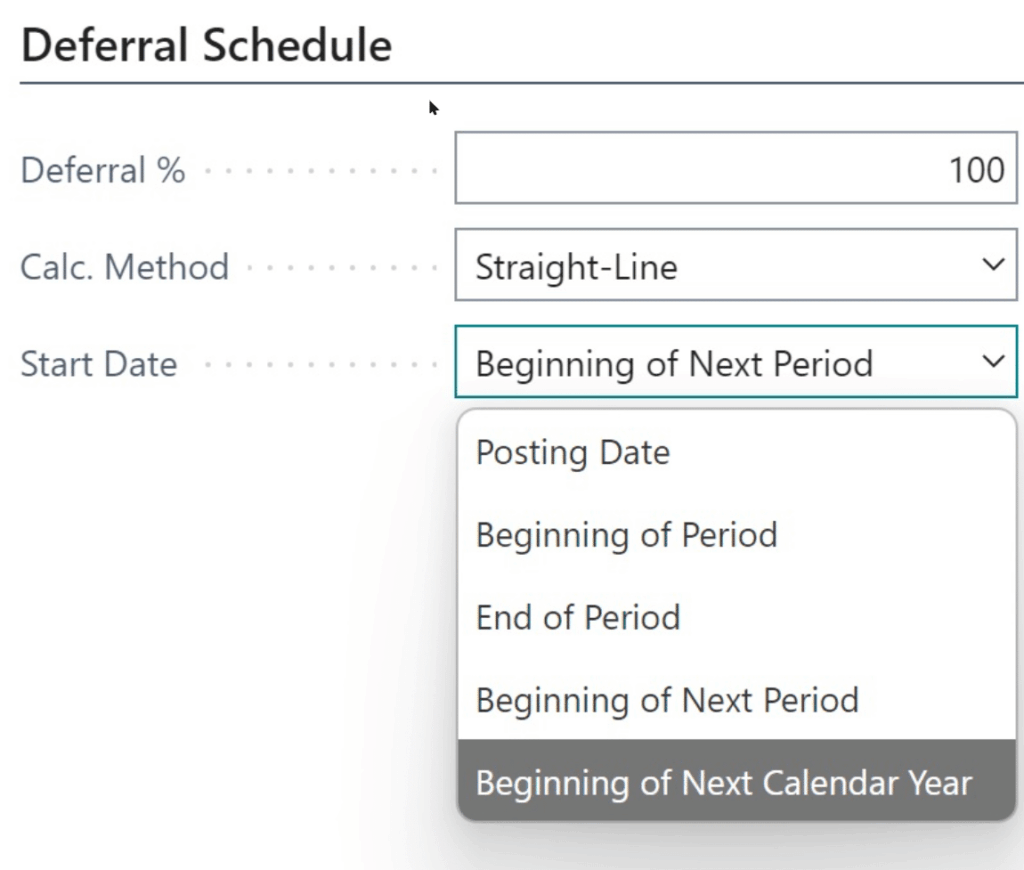Click dotted leader next to Calc. Method
This screenshot has width=1024, height=870.
click(340, 268)
